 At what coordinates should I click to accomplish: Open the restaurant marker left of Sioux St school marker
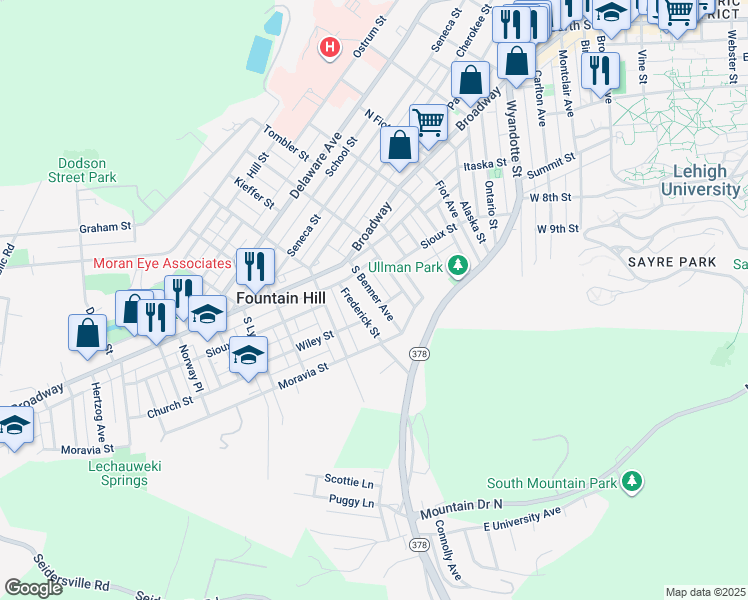[x=156, y=321]
